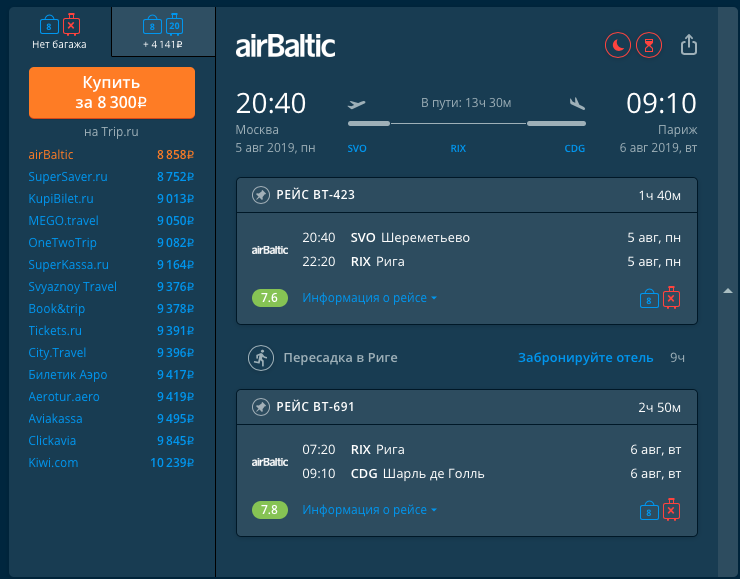Click the В пути: 13ч 30м duration text
The width and height of the screenshot is (740, 579).
pyautogui.click(x=466, y=103)
